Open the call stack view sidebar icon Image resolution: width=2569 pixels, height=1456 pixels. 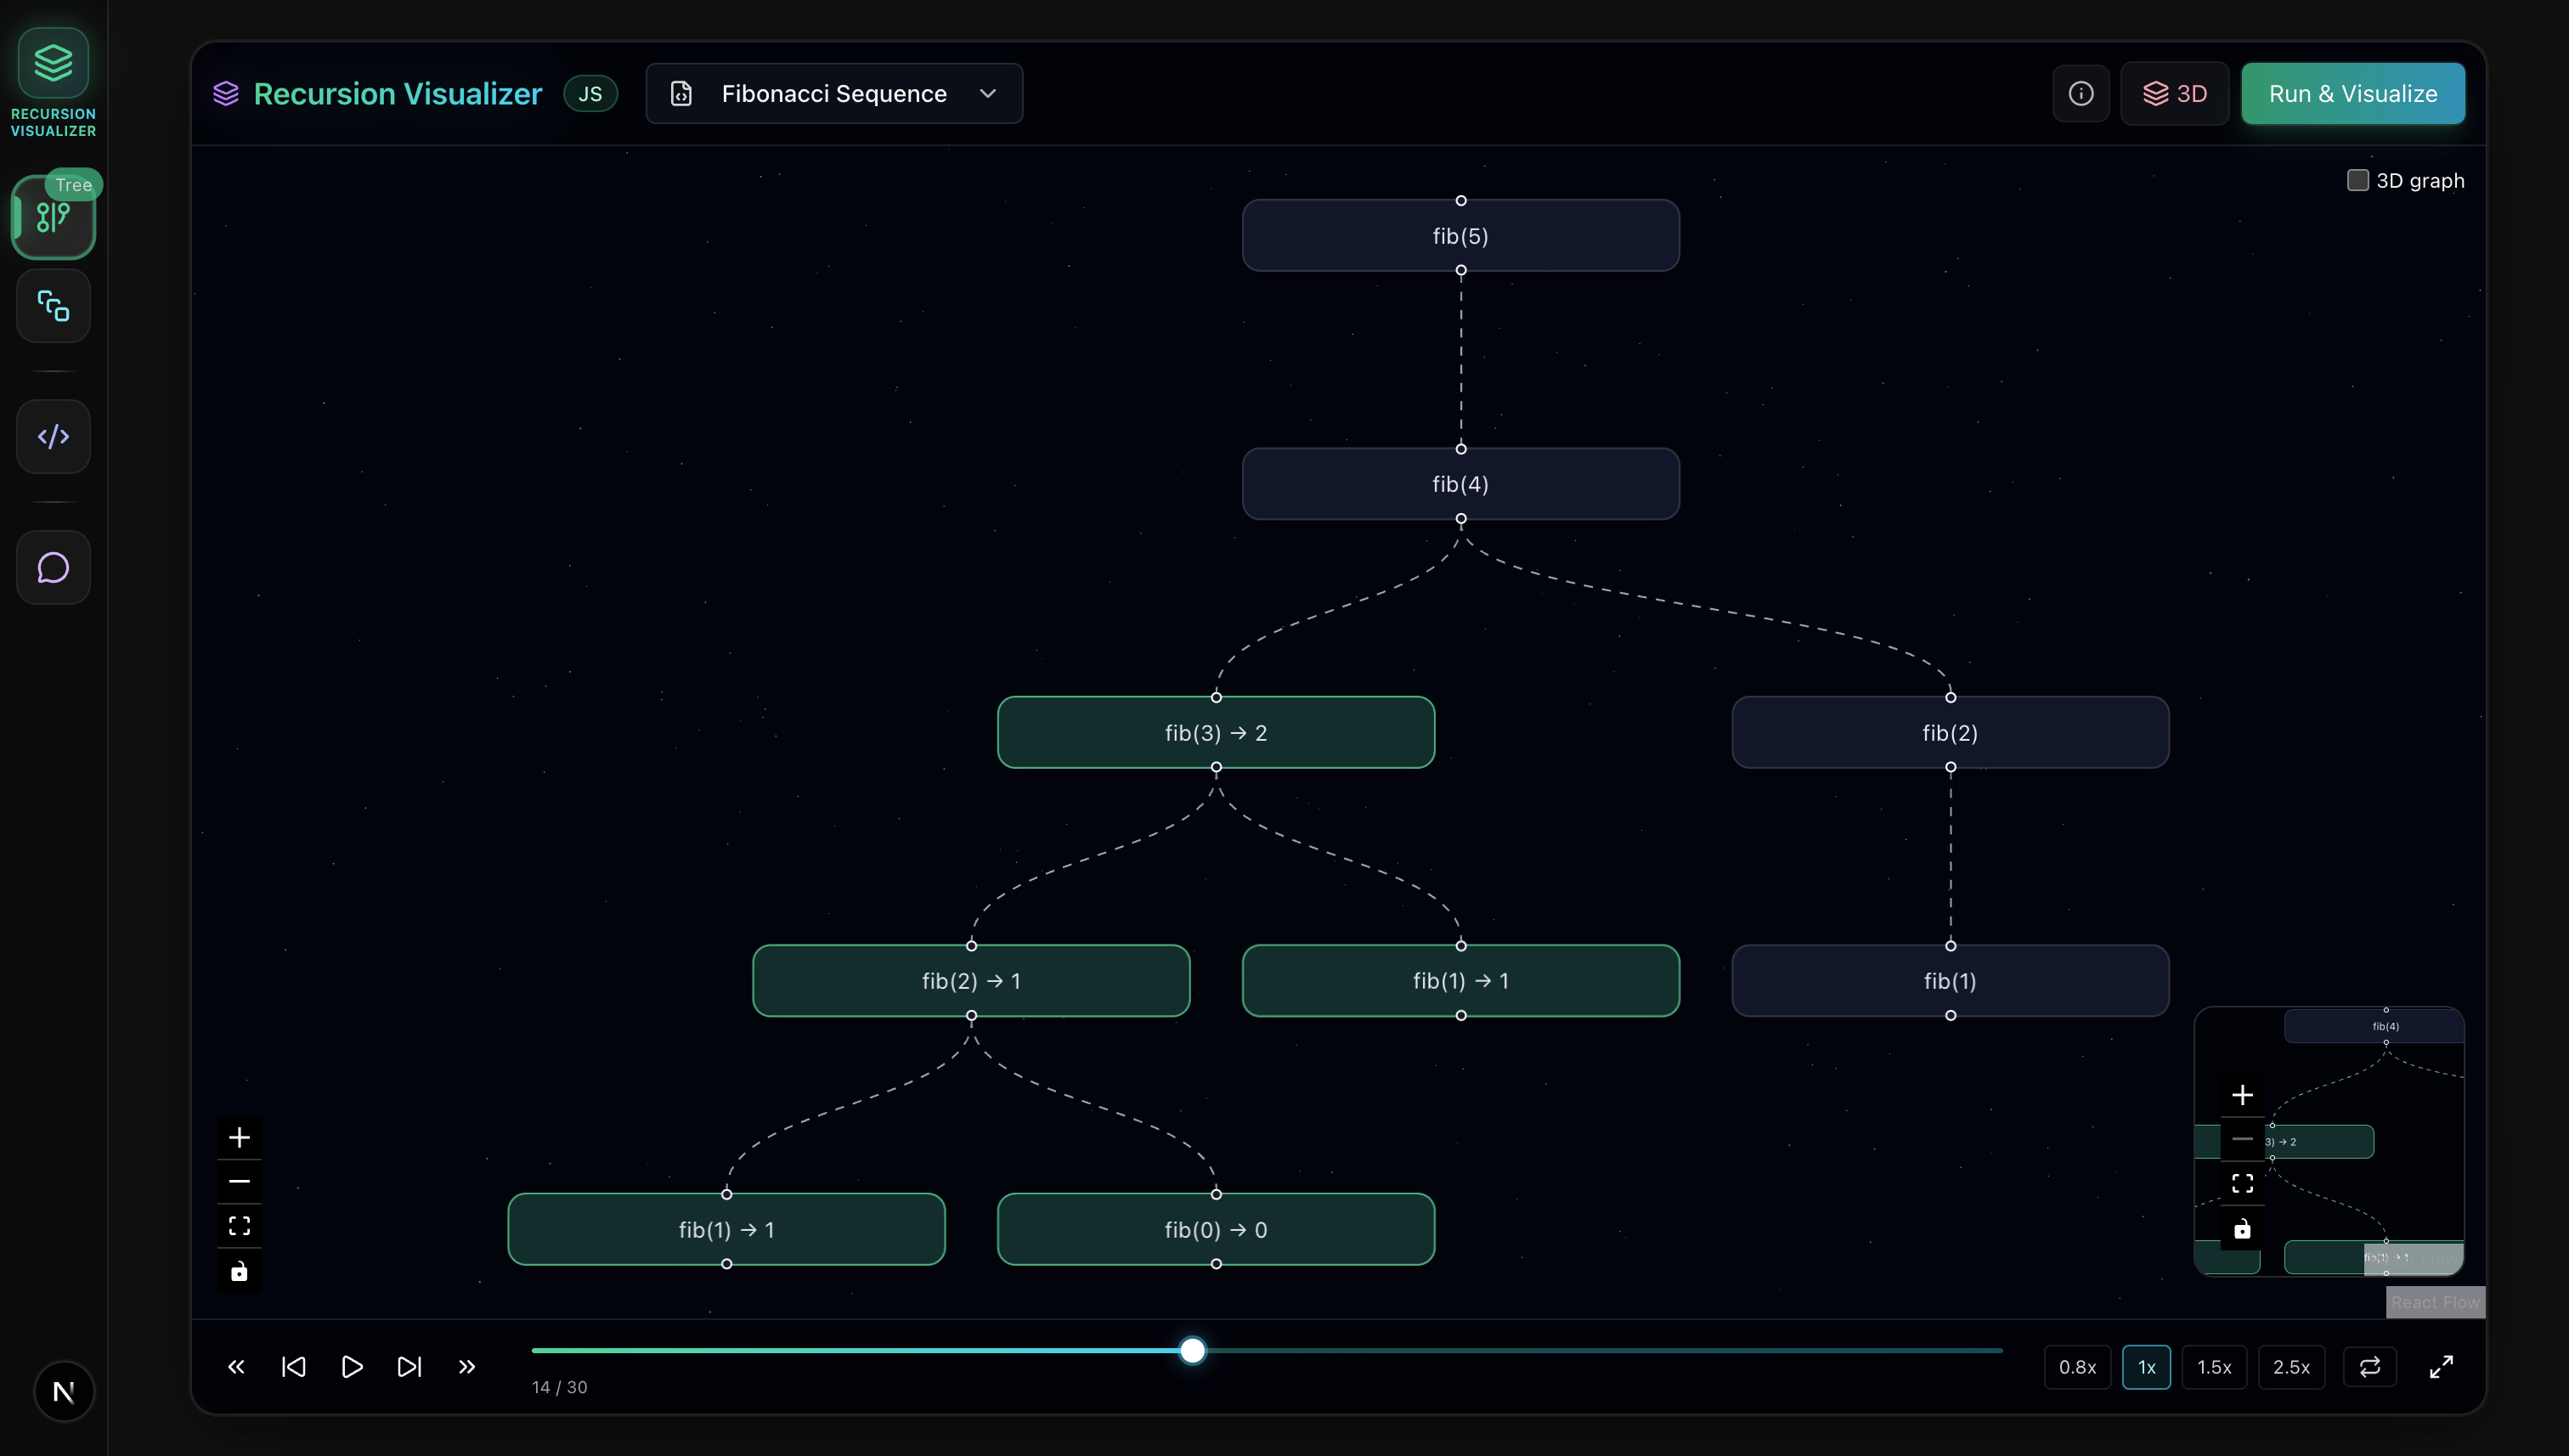coord(53,306)
